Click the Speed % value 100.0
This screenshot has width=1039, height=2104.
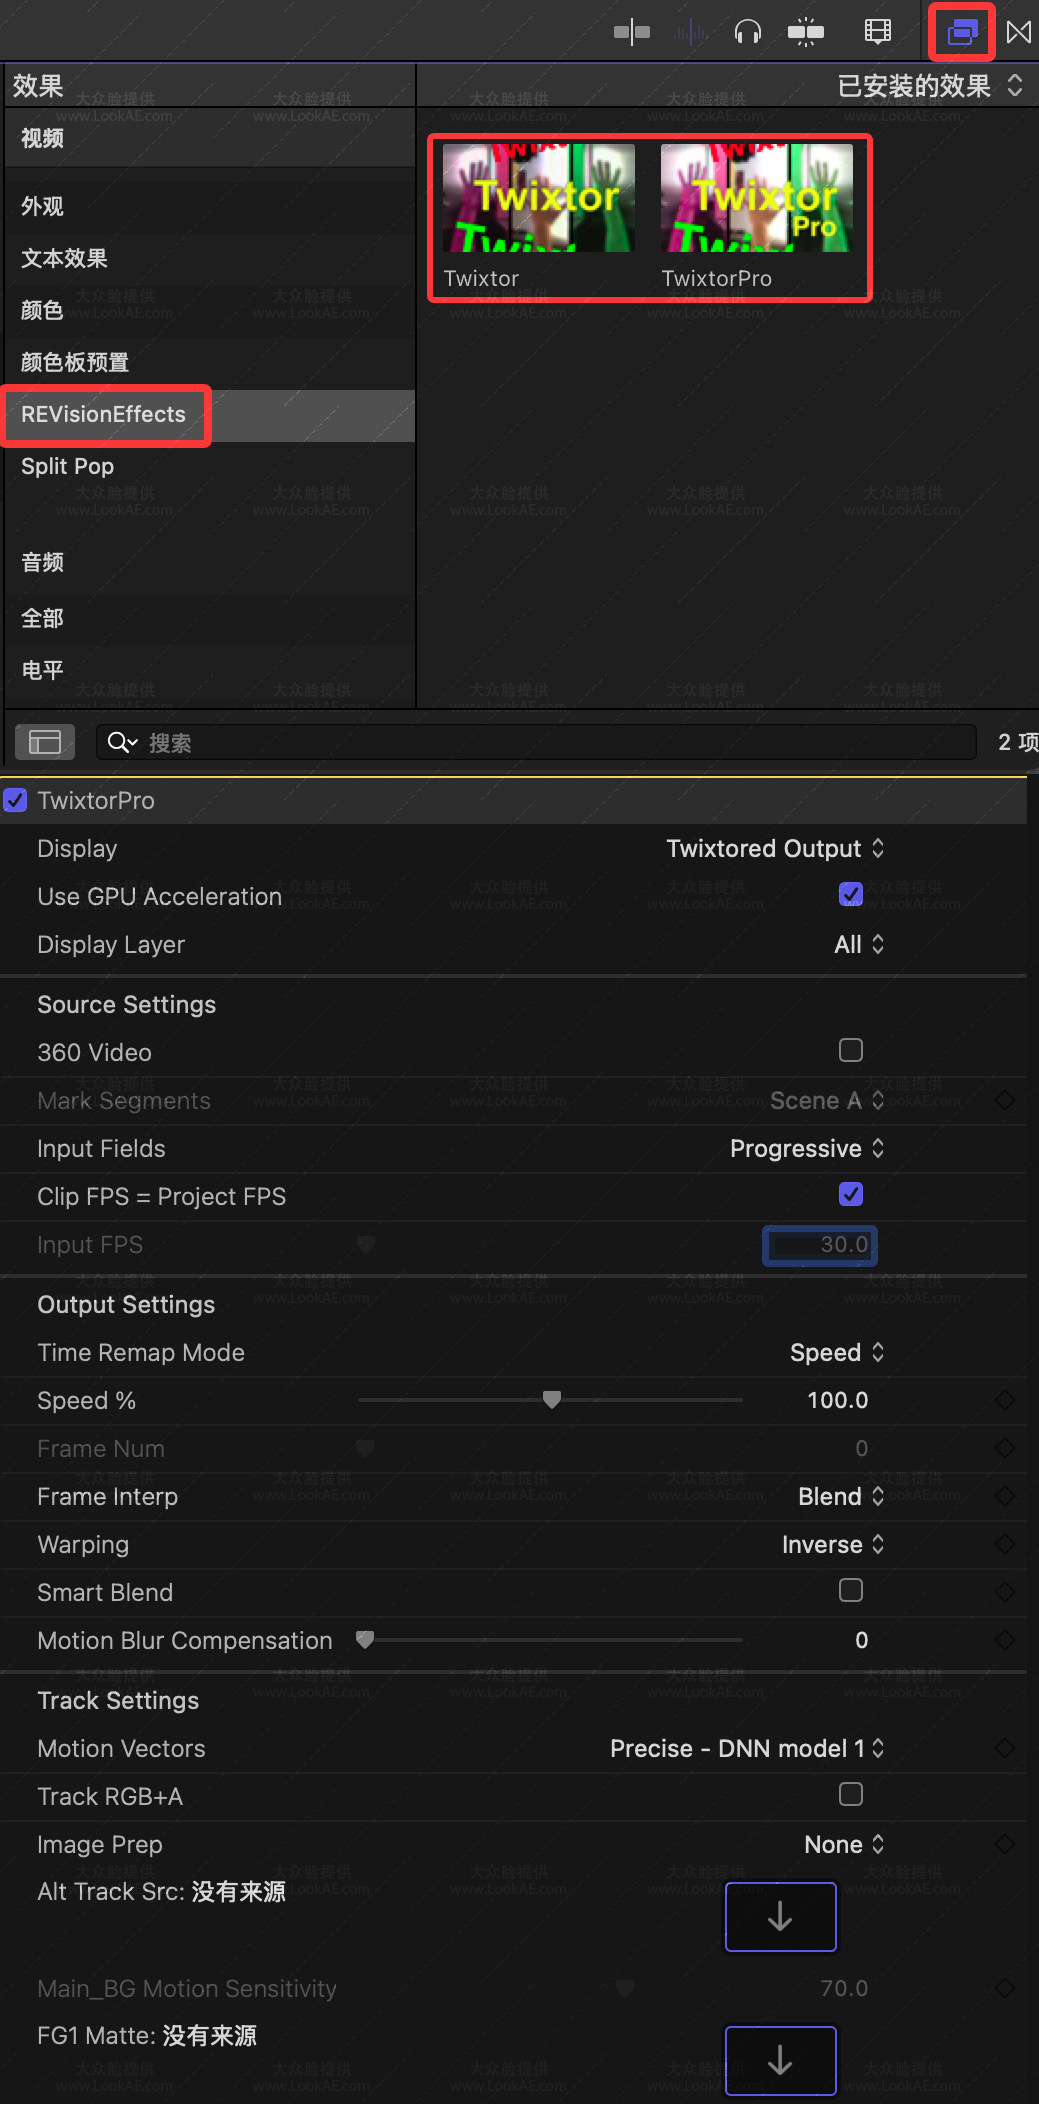tap(838, 1400)
